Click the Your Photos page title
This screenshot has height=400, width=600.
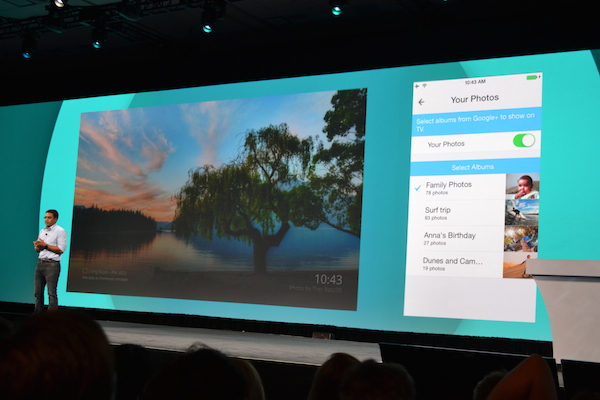coord(474,99)
